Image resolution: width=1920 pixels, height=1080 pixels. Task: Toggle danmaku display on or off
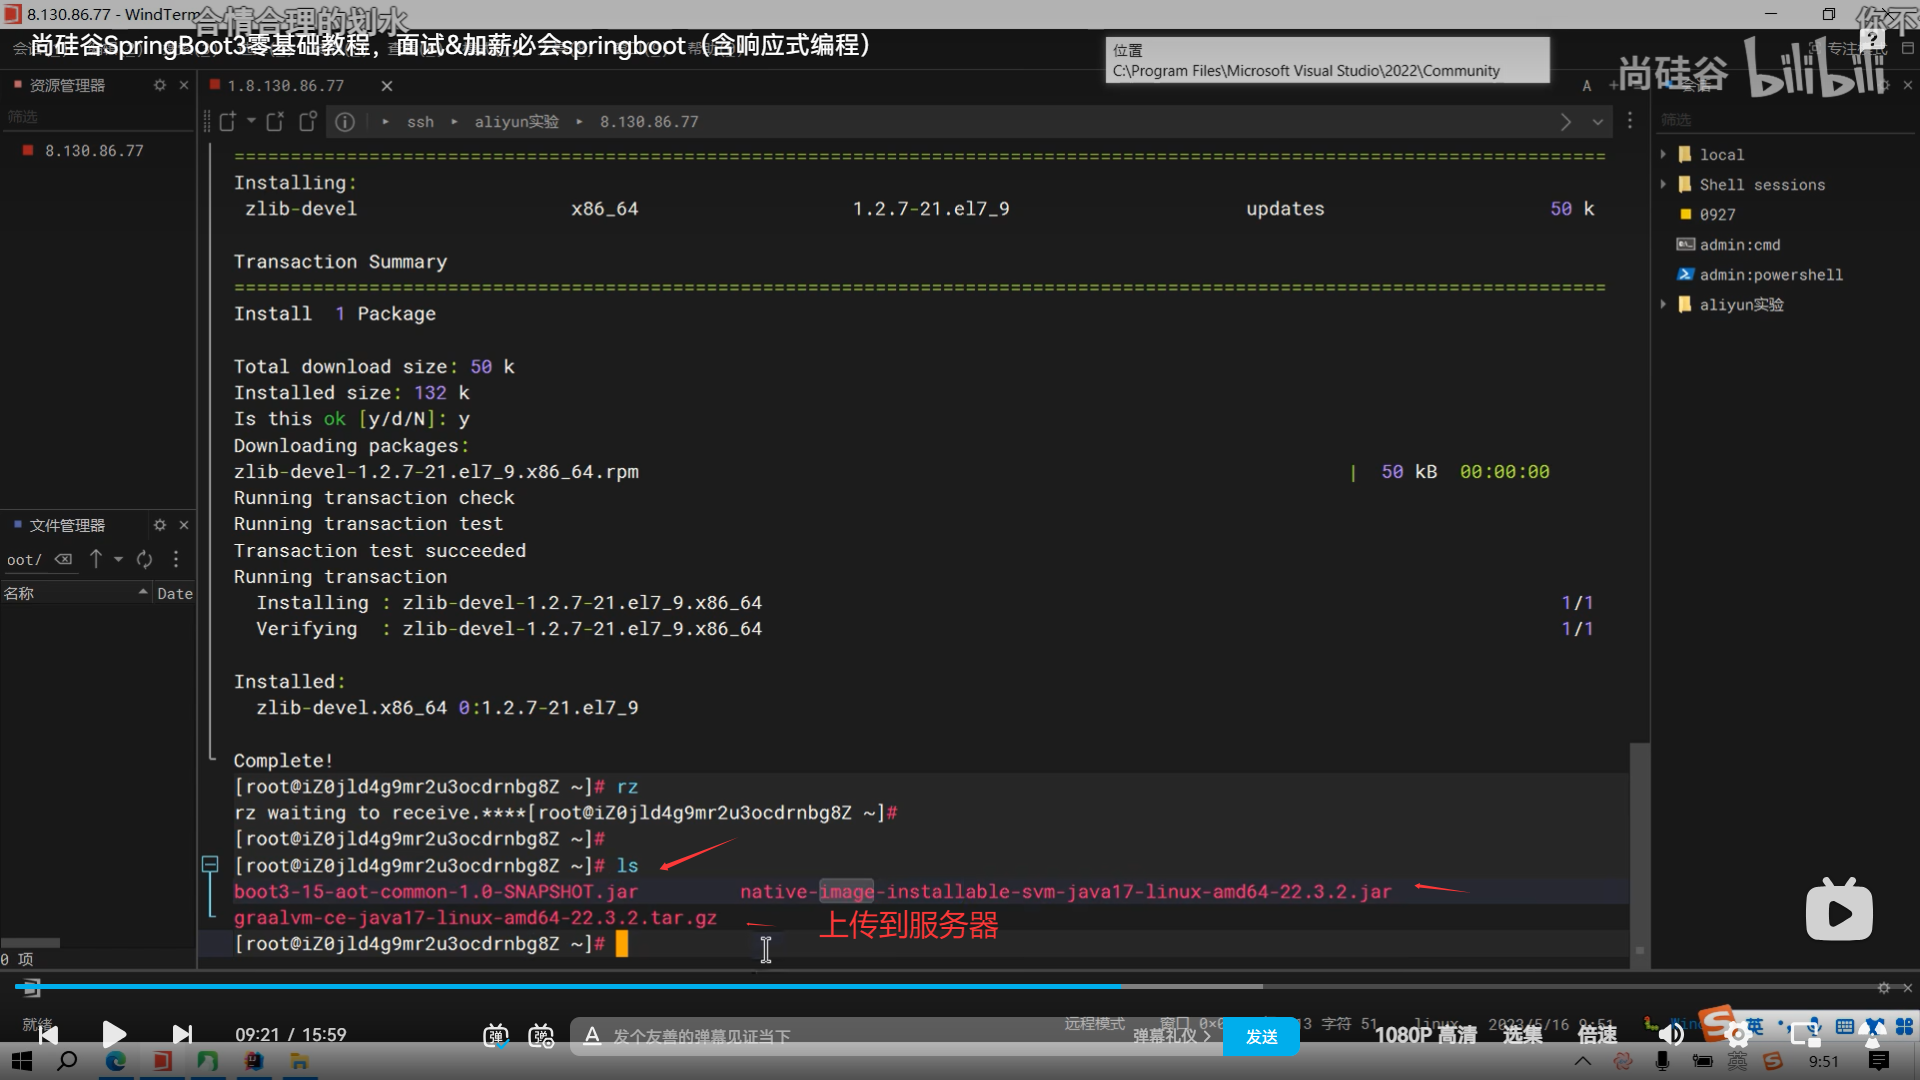tap(496, 1036)
